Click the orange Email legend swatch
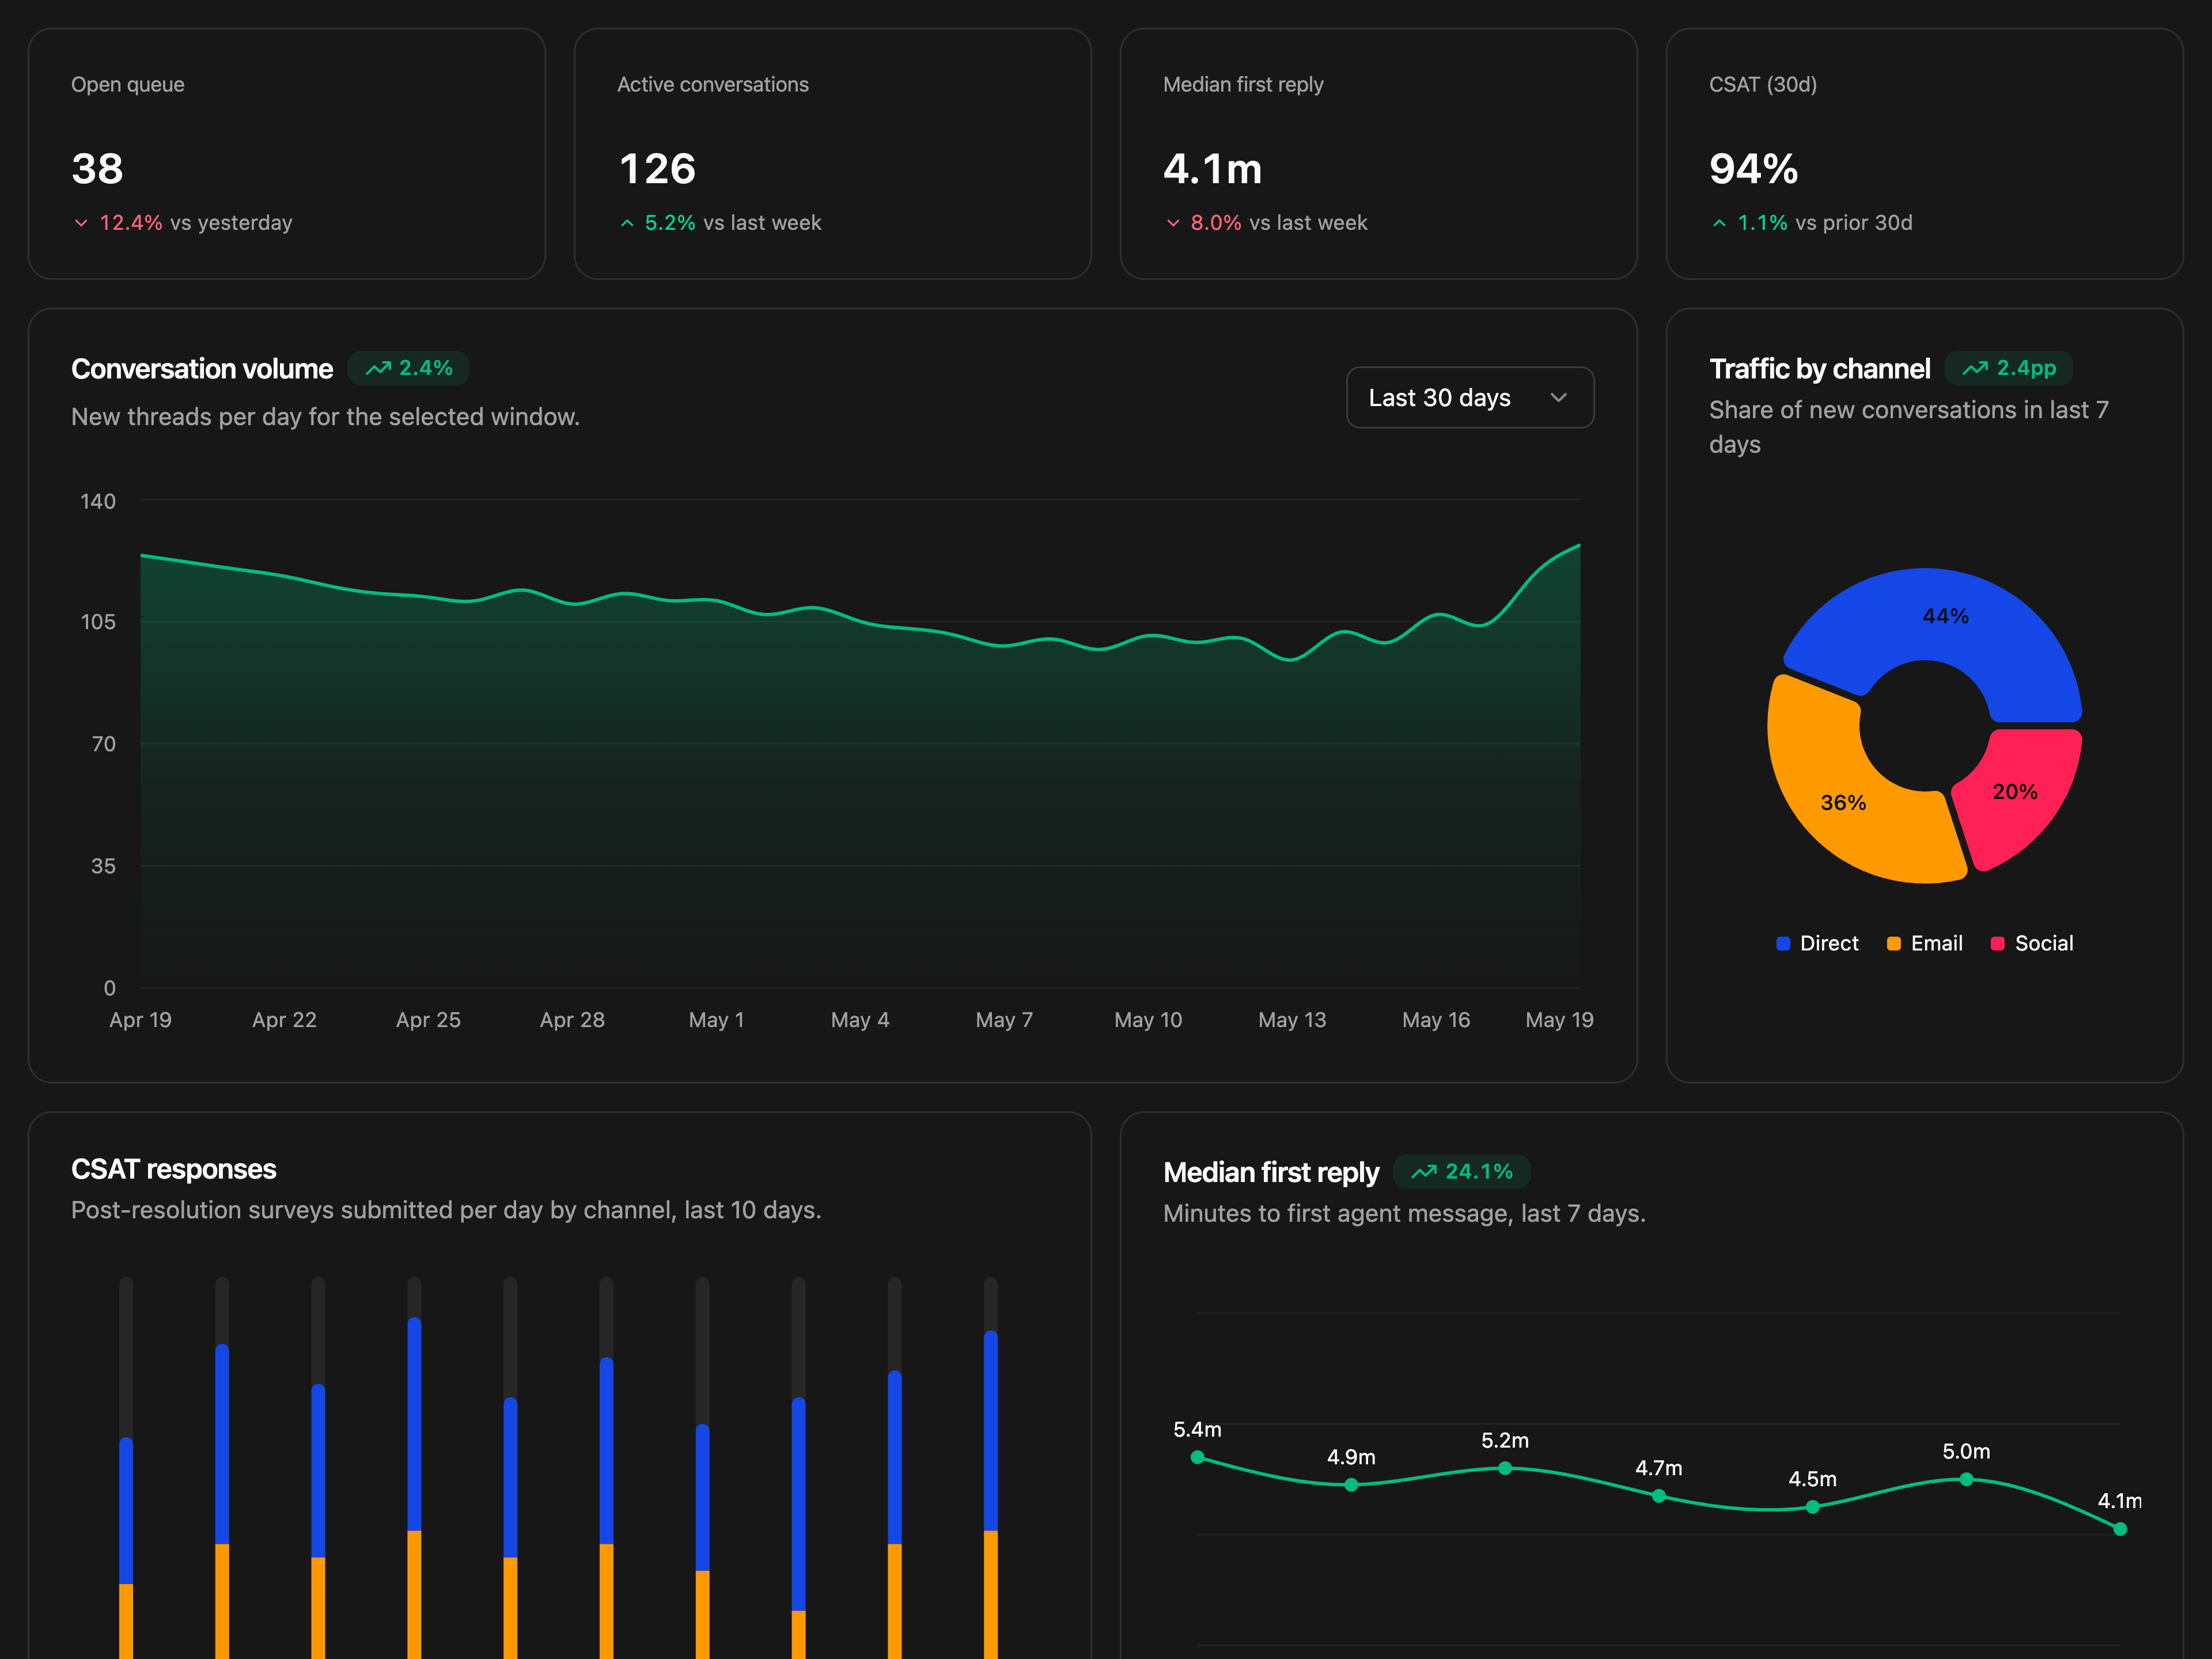This screenshot has height=1659, width=2212. click(1893, 943)
